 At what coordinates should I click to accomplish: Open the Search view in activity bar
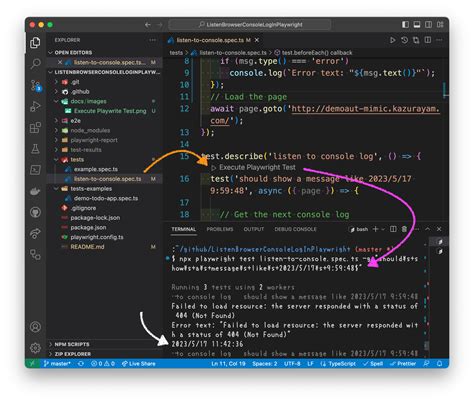(x=35, y=63)
